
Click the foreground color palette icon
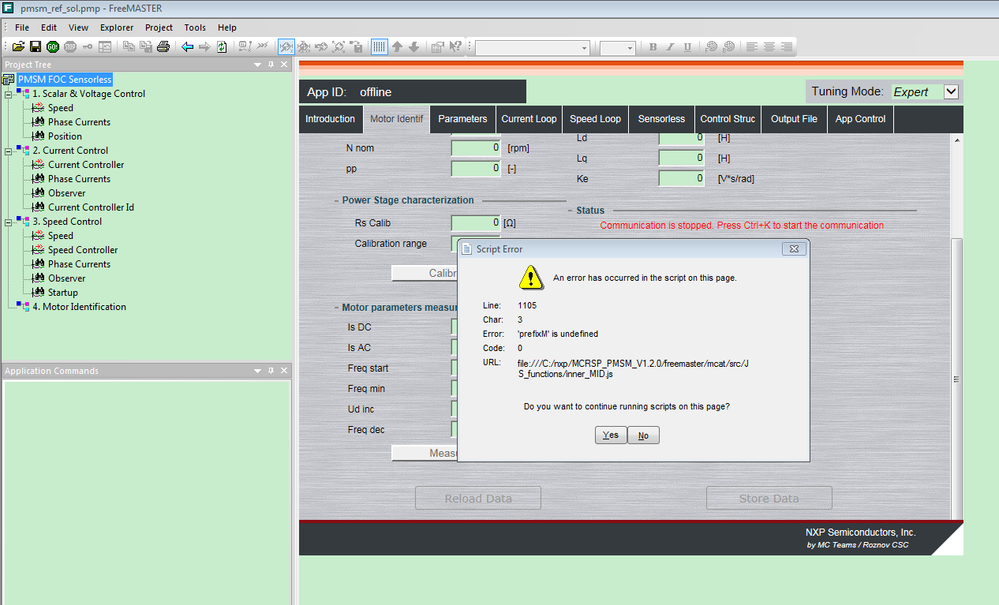coord(712,46)
